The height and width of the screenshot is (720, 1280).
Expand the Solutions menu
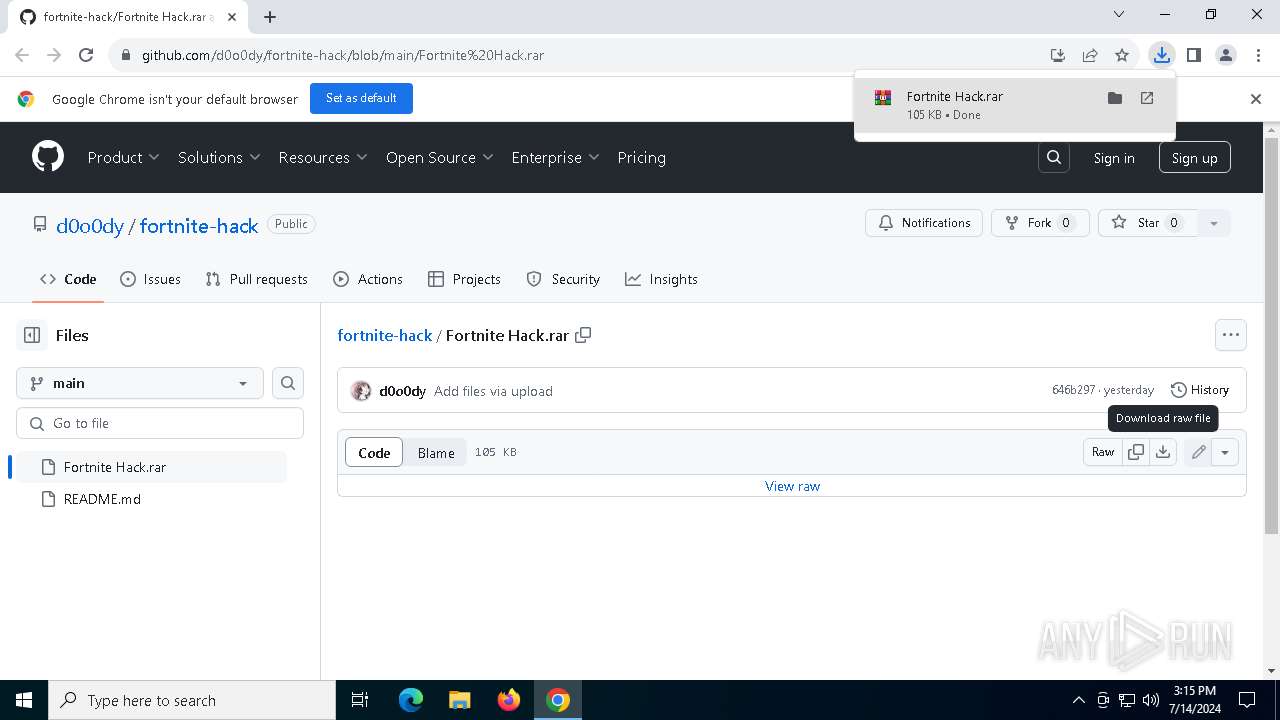(x=219, y=157)
